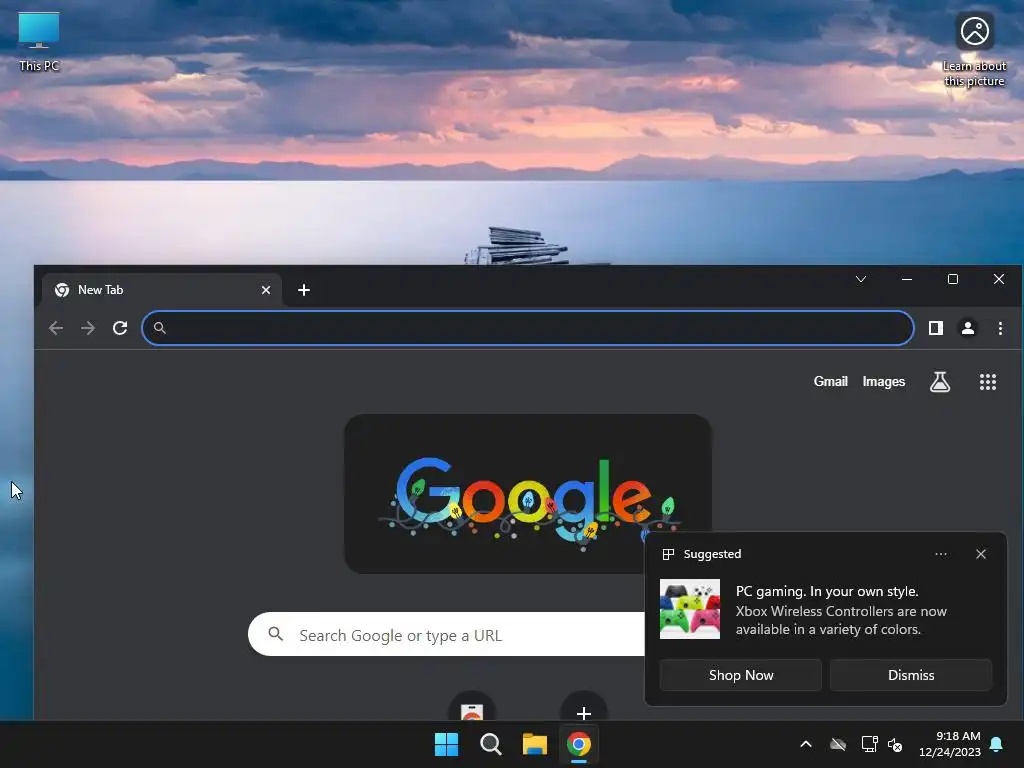Screen dimensions: 1024x768
Task: Open Images link
Action: pos(884,381)
